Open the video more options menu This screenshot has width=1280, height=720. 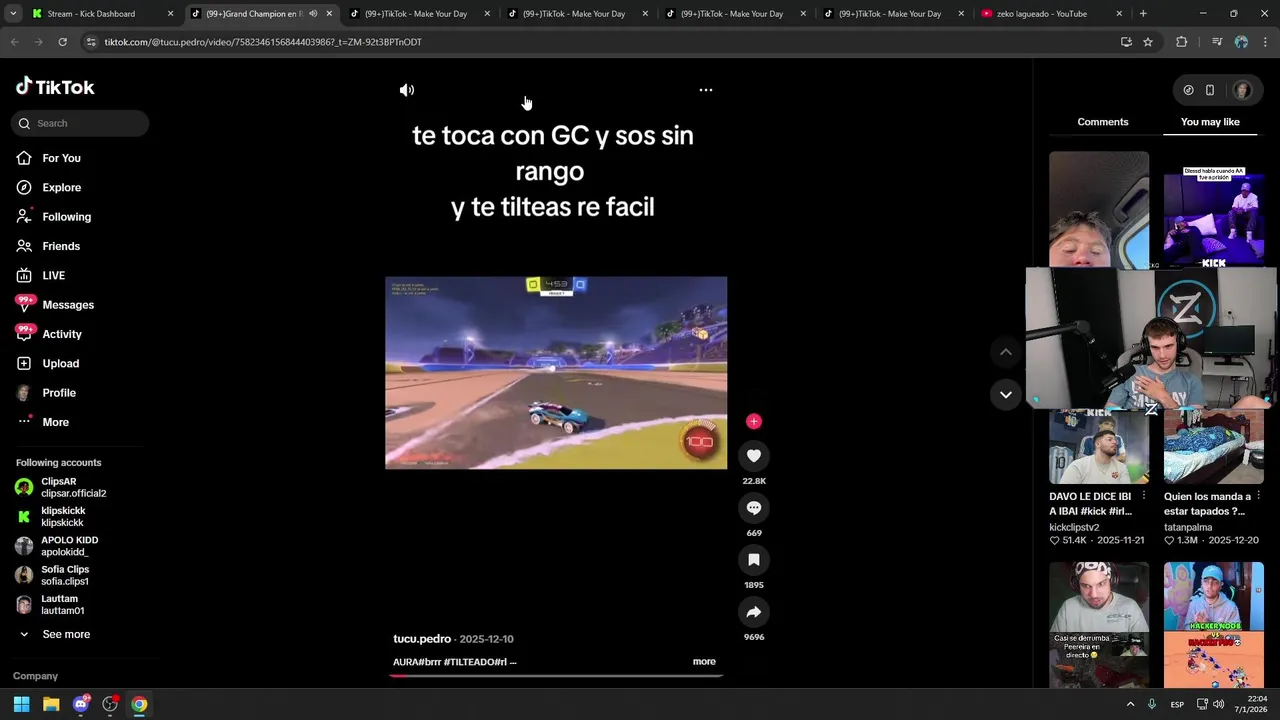click(706, 90)
